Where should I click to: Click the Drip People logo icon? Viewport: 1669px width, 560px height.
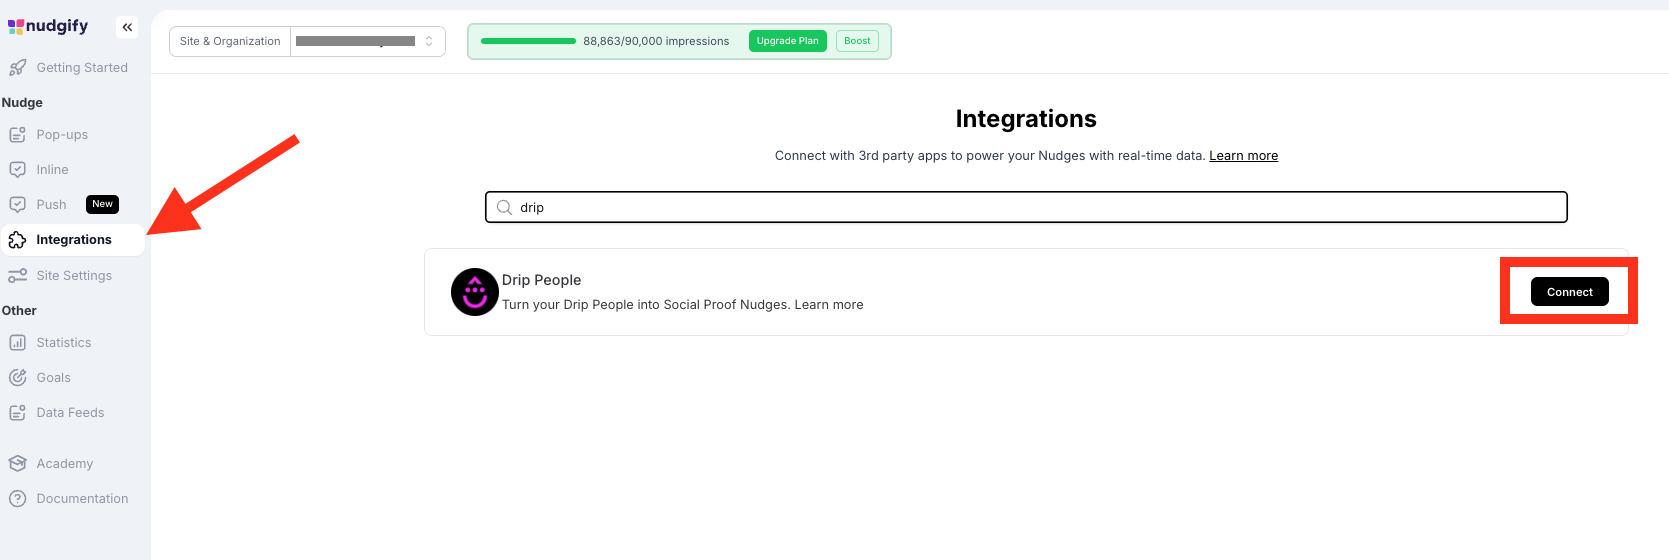tap(475, 292)
